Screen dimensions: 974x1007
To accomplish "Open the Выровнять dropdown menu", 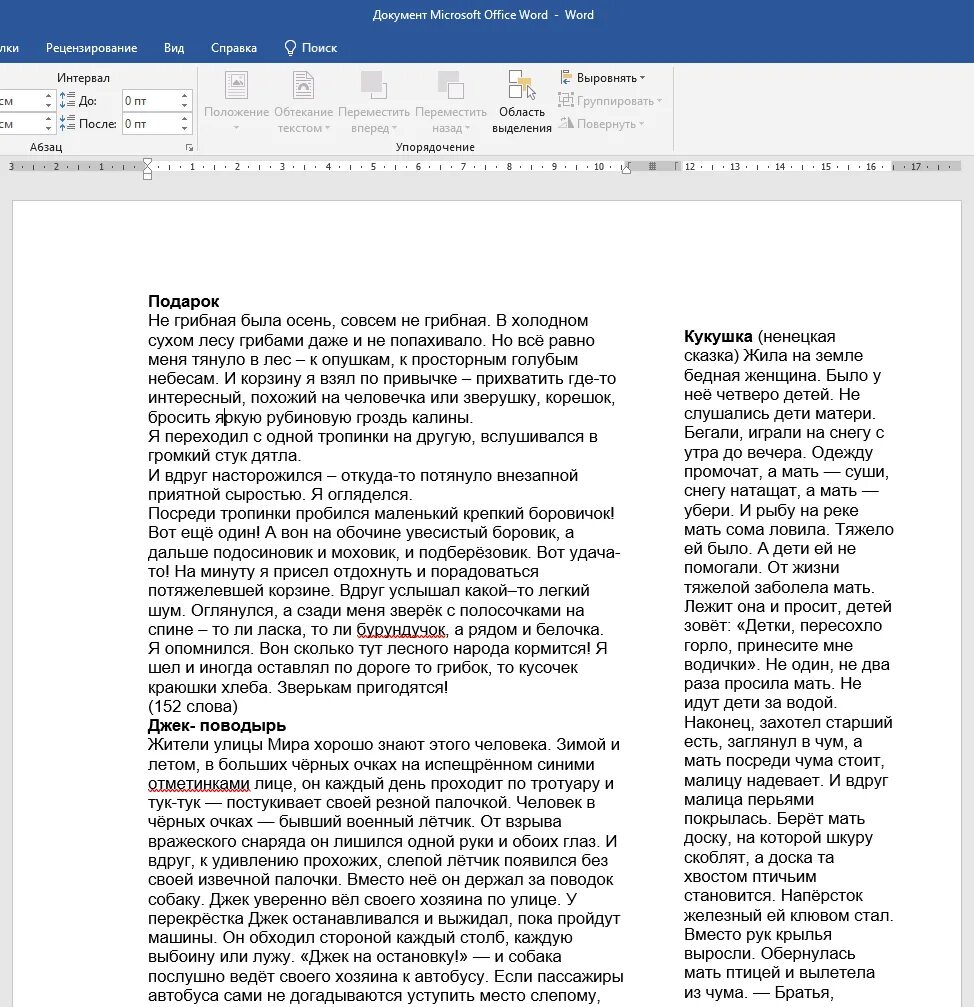I will click(602, 78).
